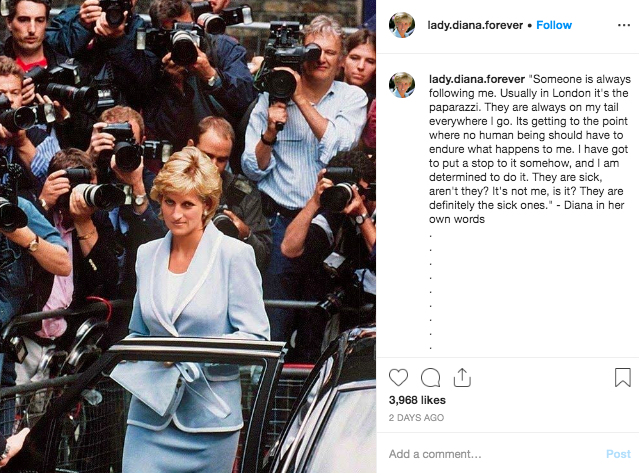Open comments via speech bubble icon
Image resolution: width=639 pixels, height=473 pixels.
pyautogui.click(x=430, y=377)
